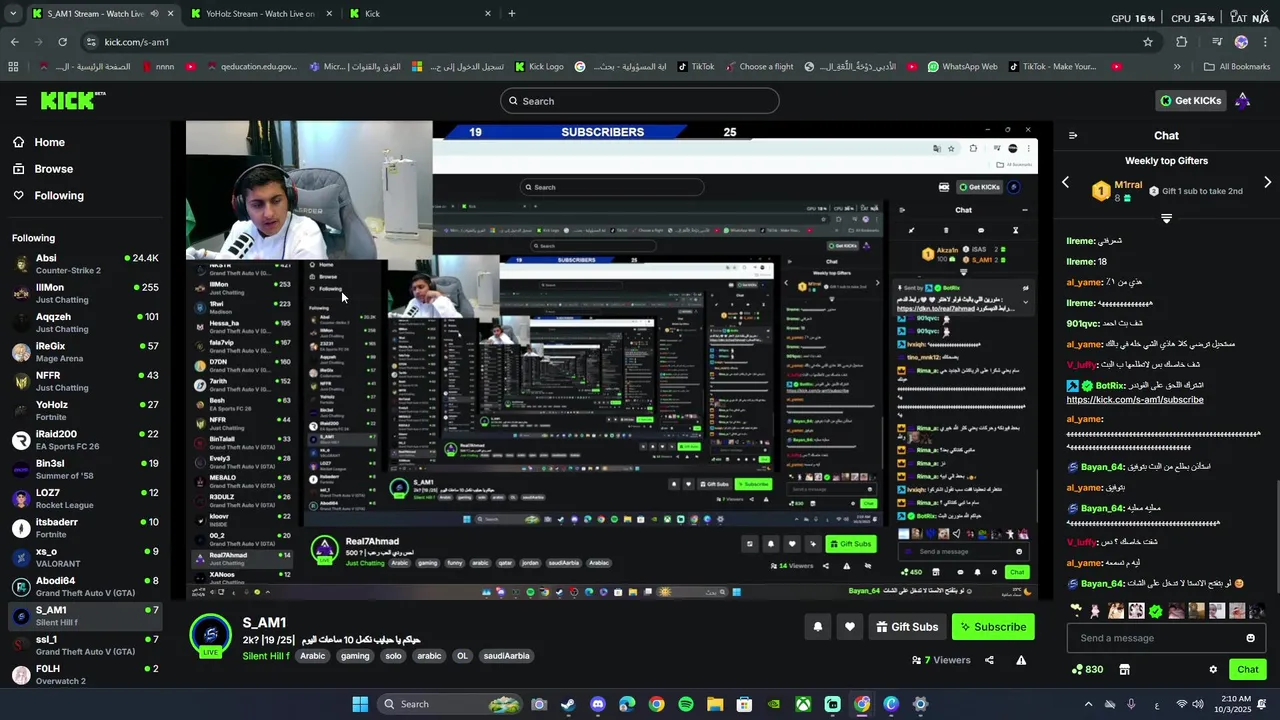The image size is (1280, 720).
Task: Open LOZ7 channel in Following list
Action: (85, 499)
